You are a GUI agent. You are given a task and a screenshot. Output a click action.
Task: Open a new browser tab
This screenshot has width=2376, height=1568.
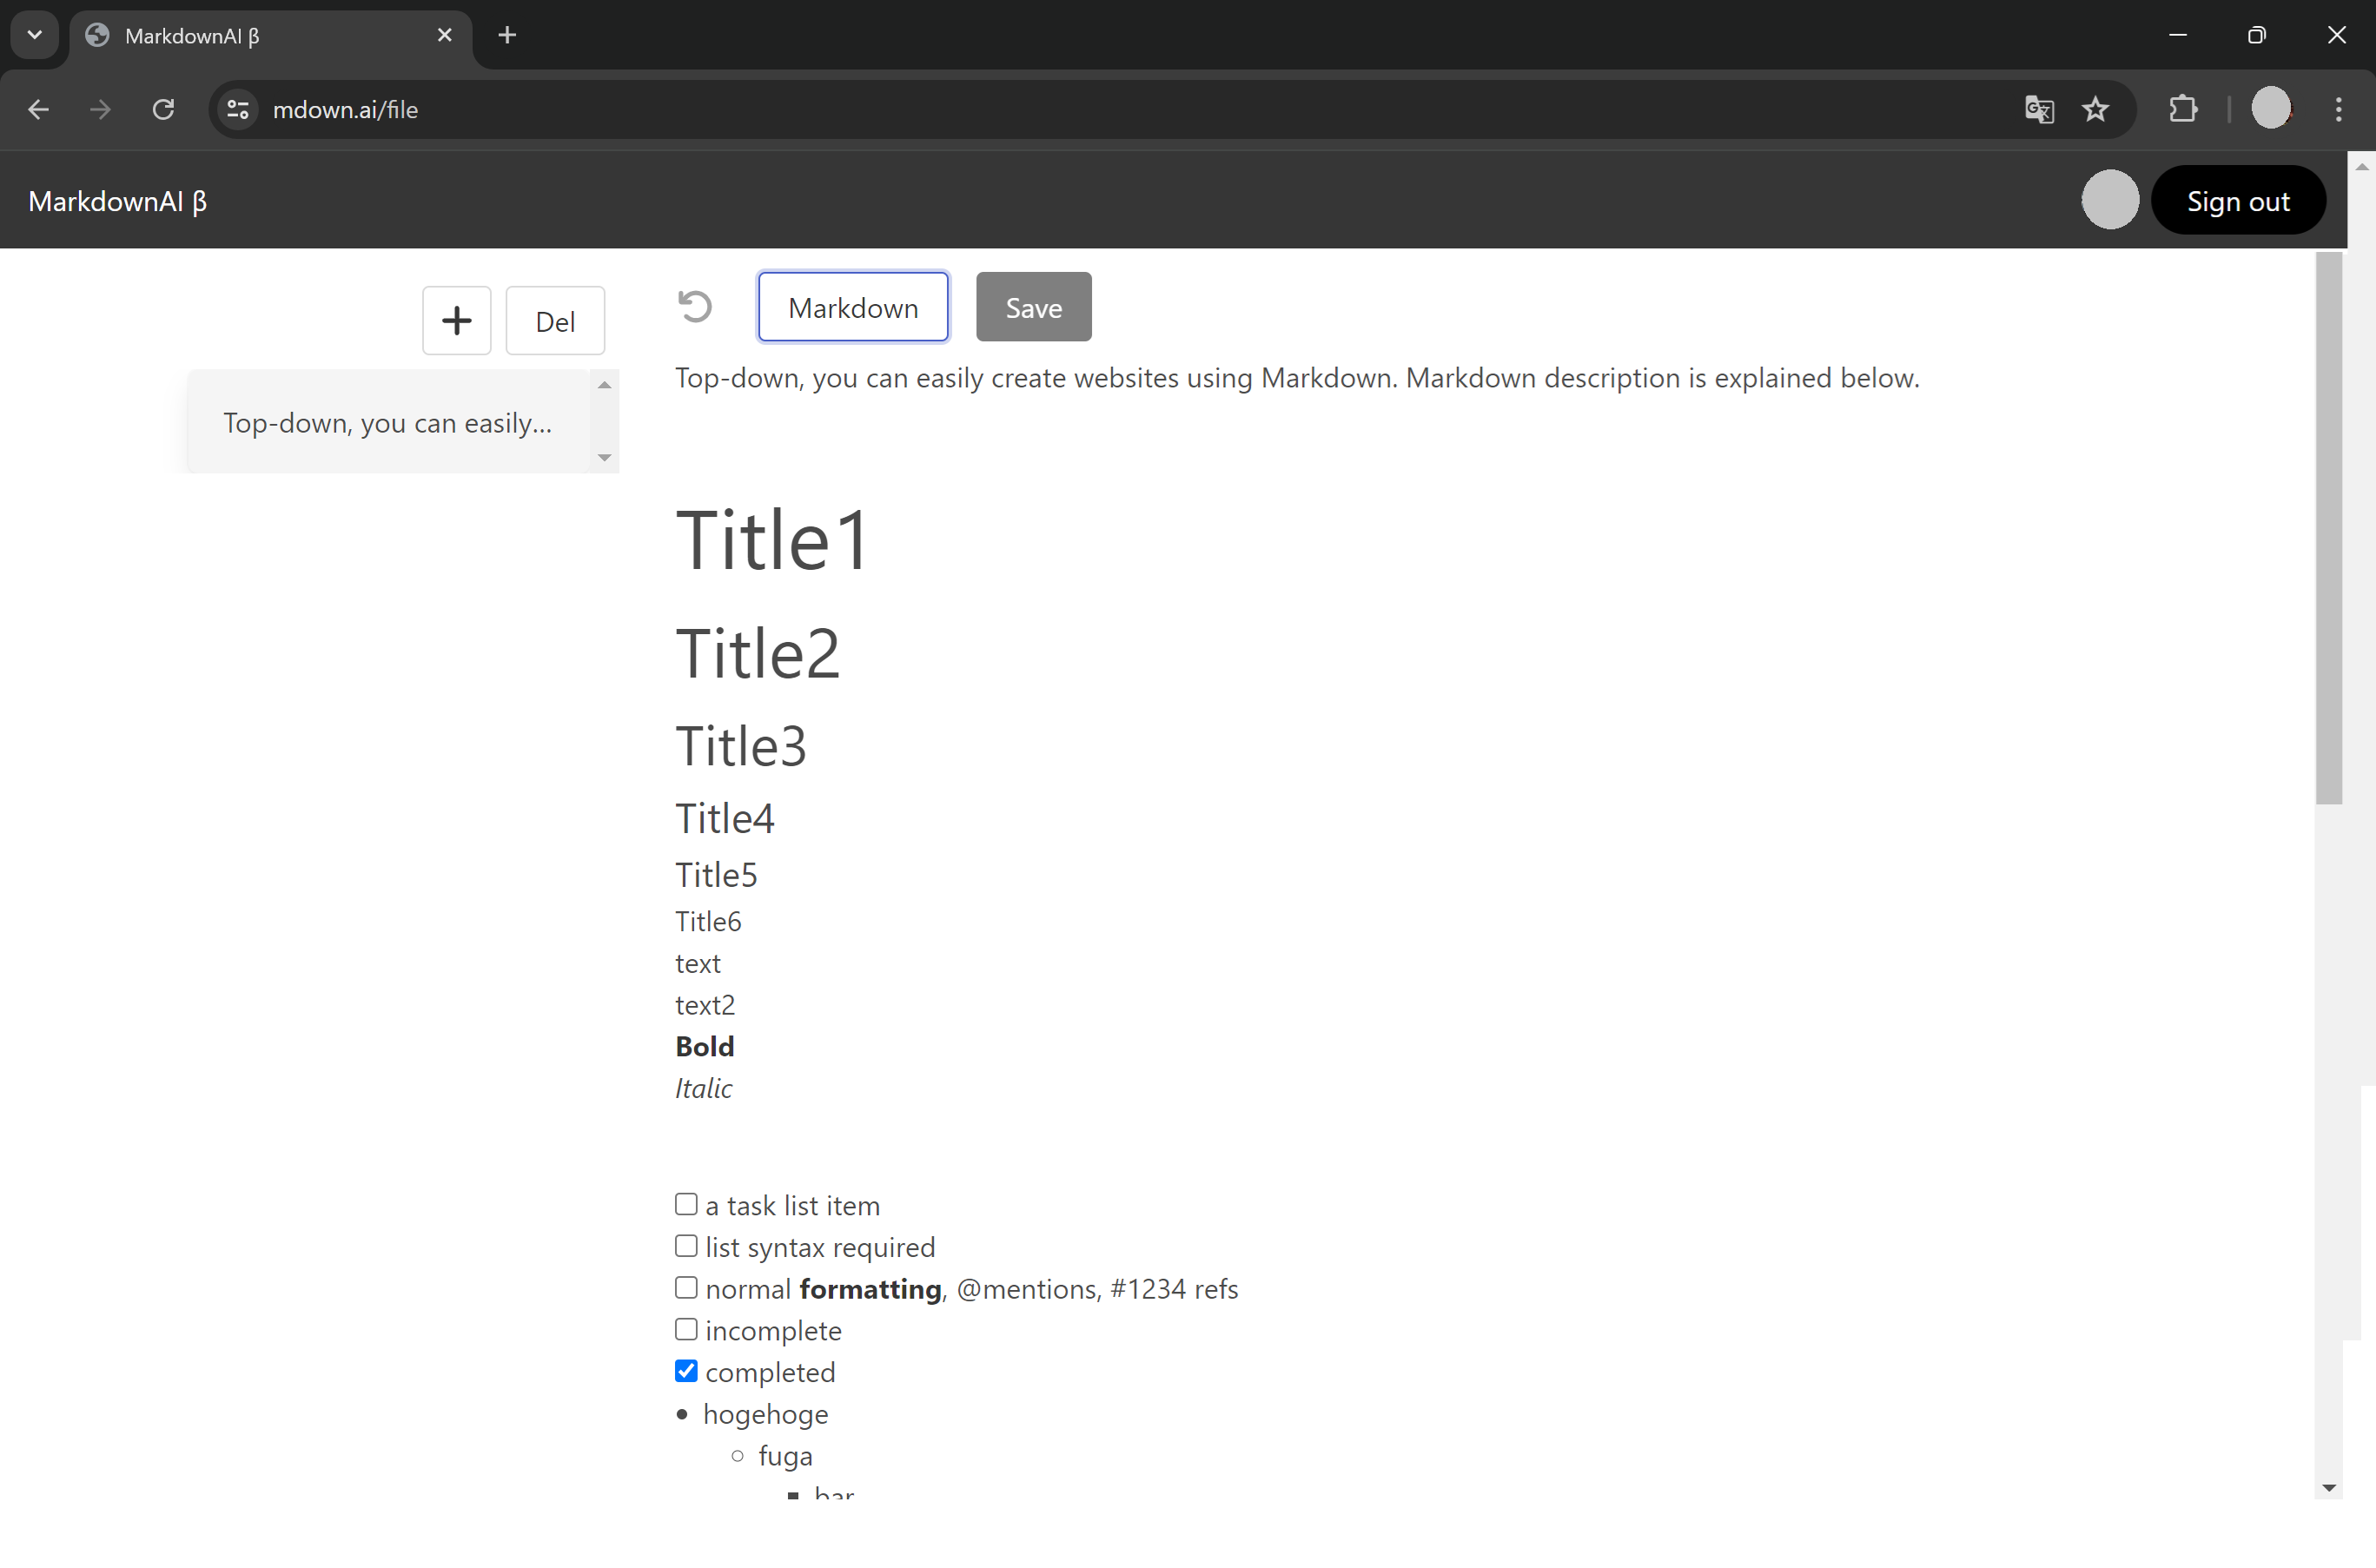(507, 35)
